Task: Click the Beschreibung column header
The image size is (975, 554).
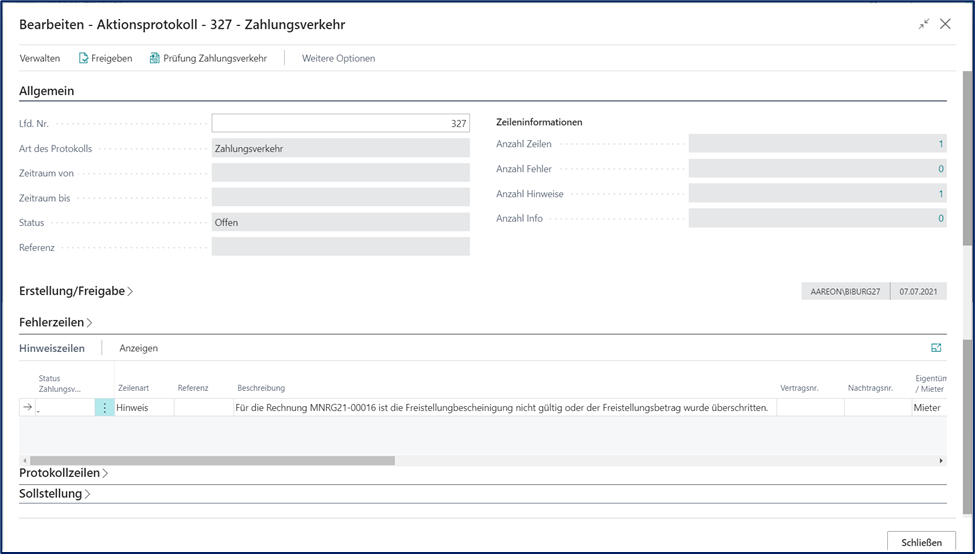Action: click(x=261, y=388)
